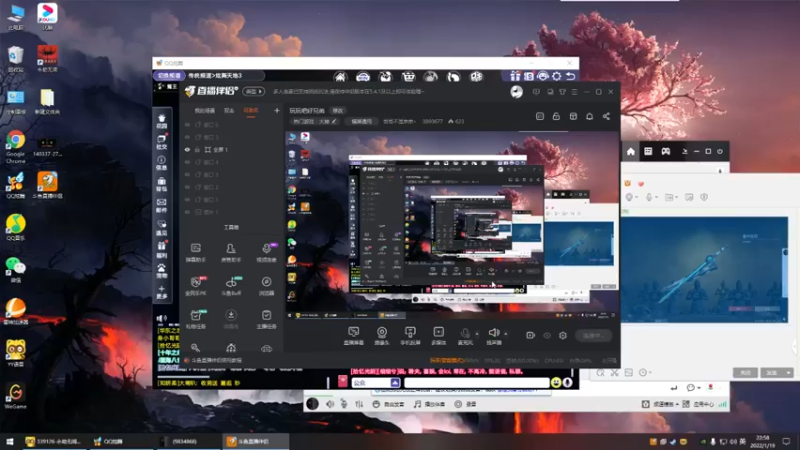
Task: Toggle visibility eye of 全屏 1 source
Action: point(187,149)
